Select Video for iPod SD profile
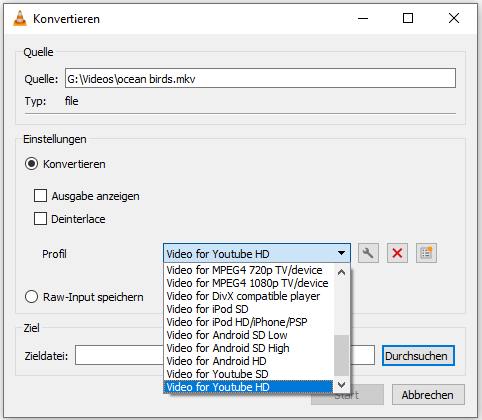The width and height of the screenshot is (482, 420). click(248, 309)
